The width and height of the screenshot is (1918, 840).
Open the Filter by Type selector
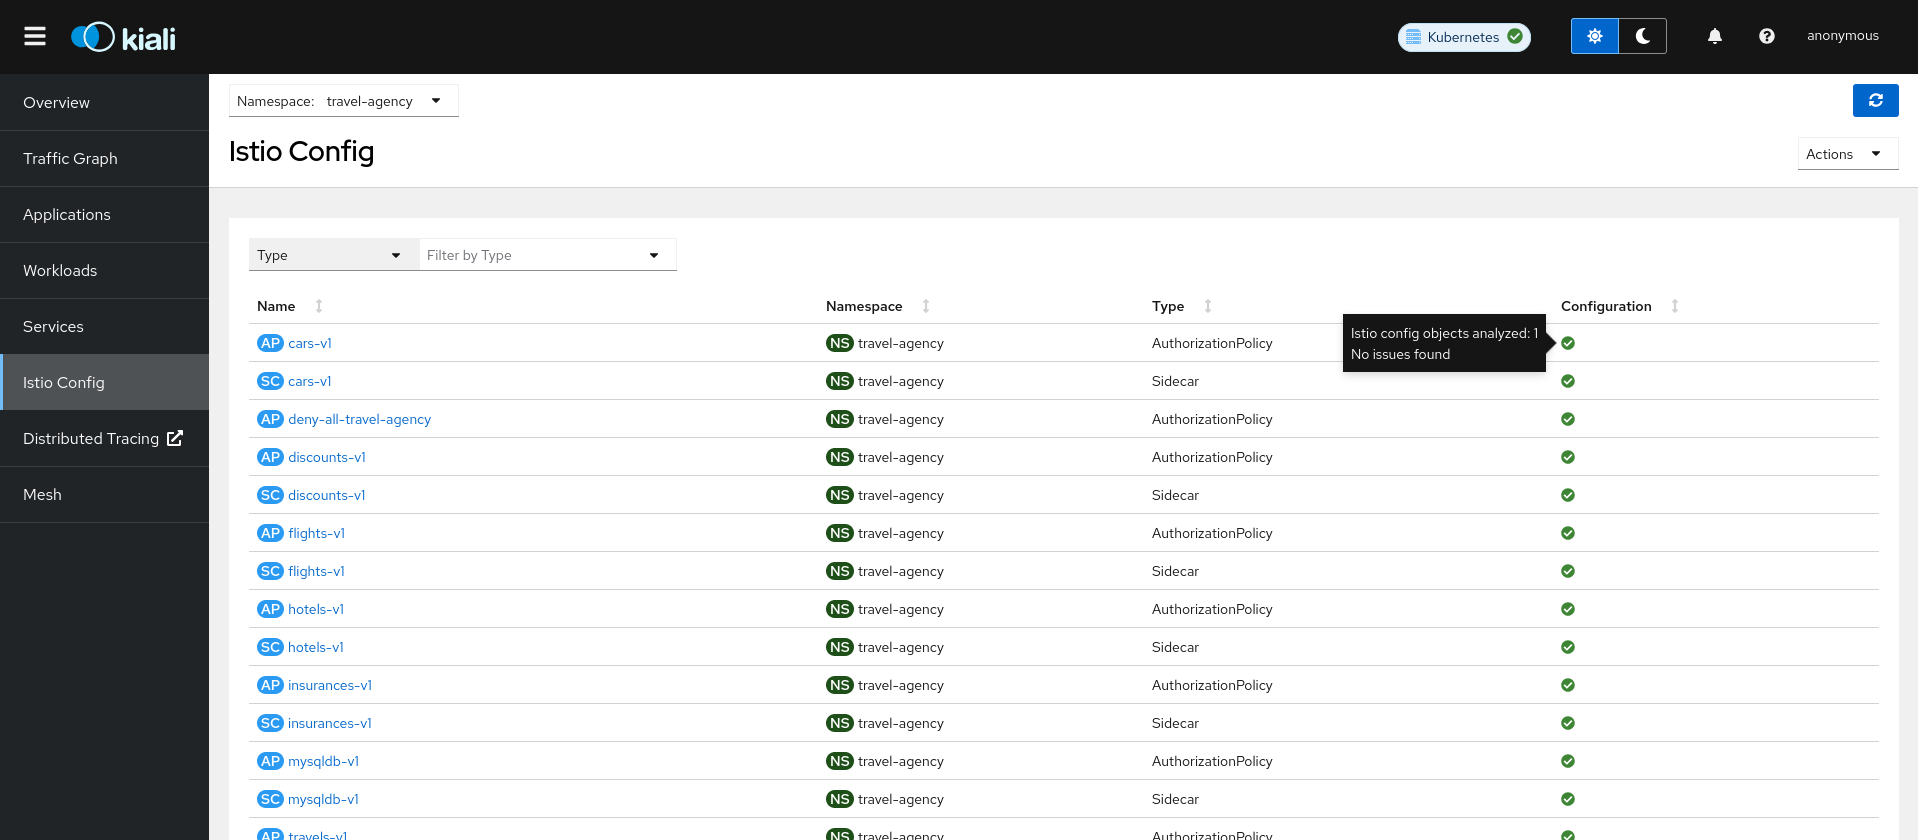coord(546,255)
